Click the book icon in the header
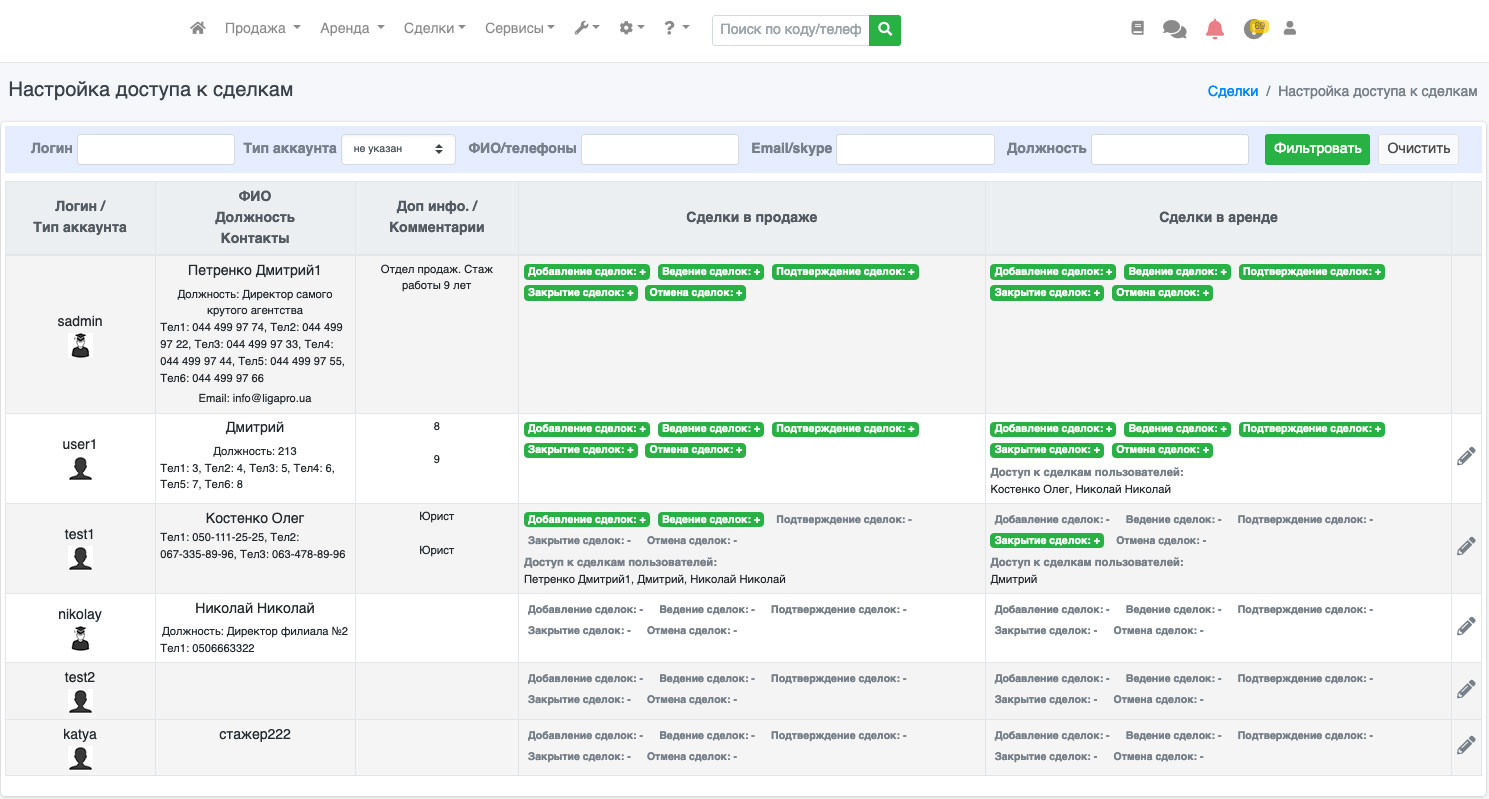Screen dimensions: 1489x799 [1137, 29]
